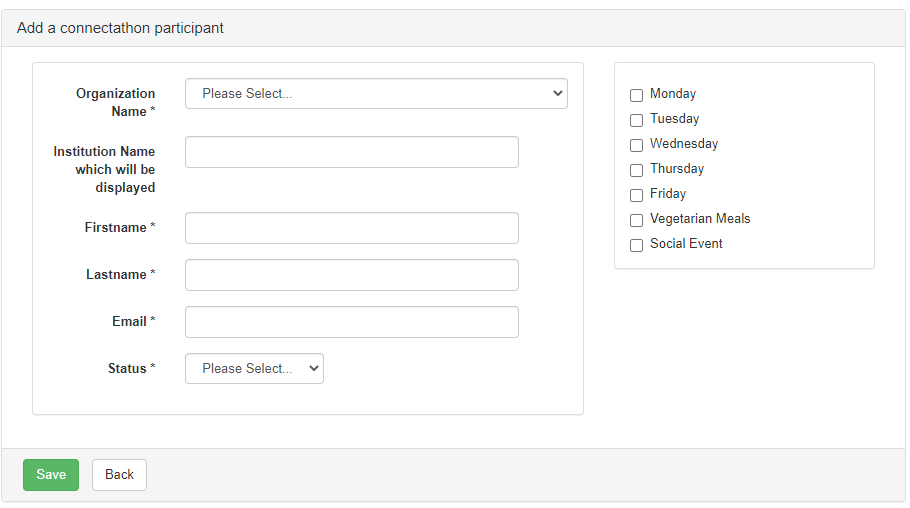Screen dimensions: 910x508
Task: Tick the Wednesday checkbox
Action: (x=637, y=145)
